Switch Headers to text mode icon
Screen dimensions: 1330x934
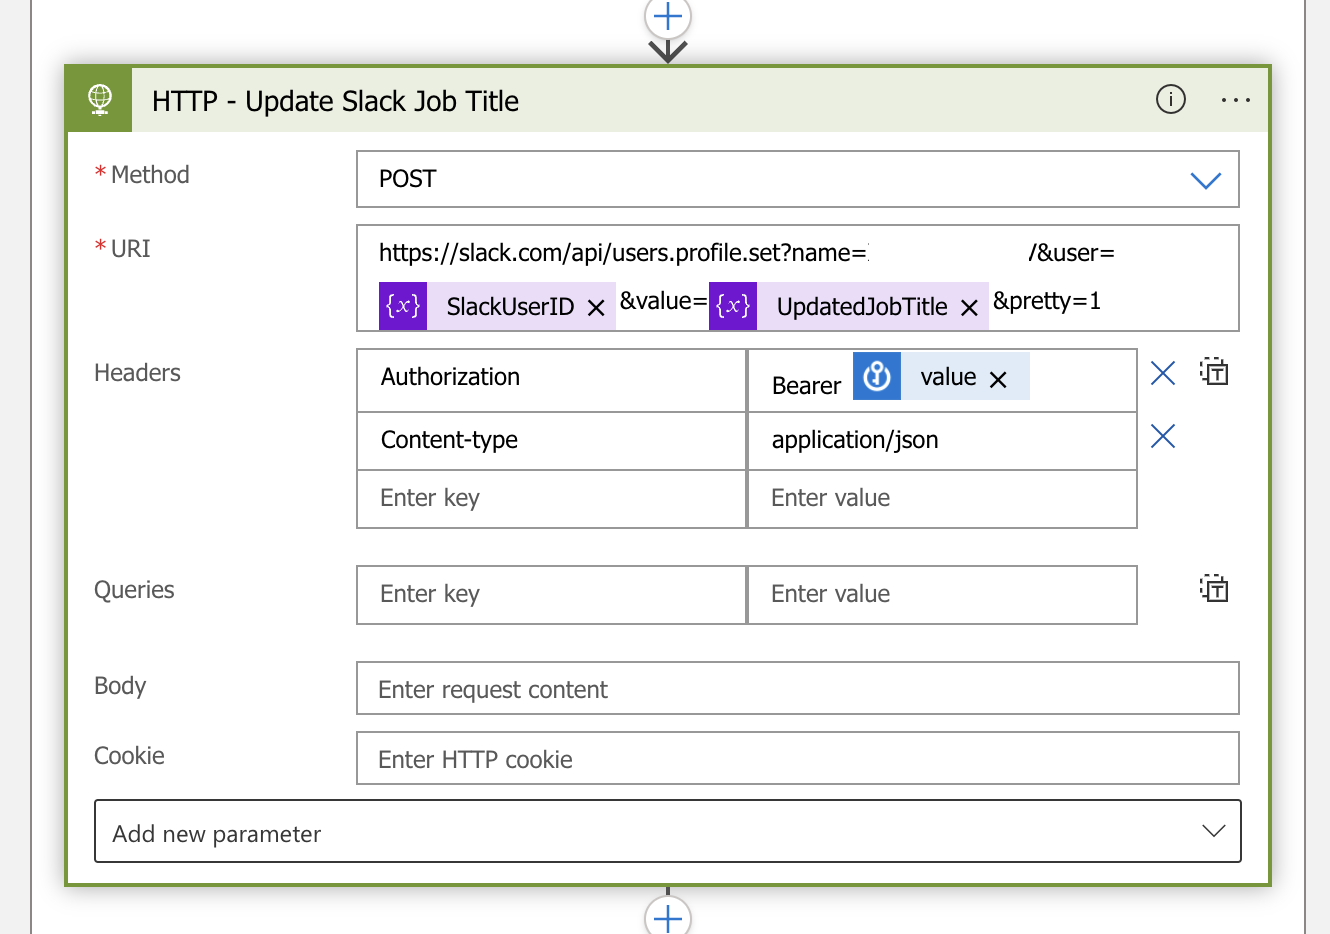[1214, 373]
